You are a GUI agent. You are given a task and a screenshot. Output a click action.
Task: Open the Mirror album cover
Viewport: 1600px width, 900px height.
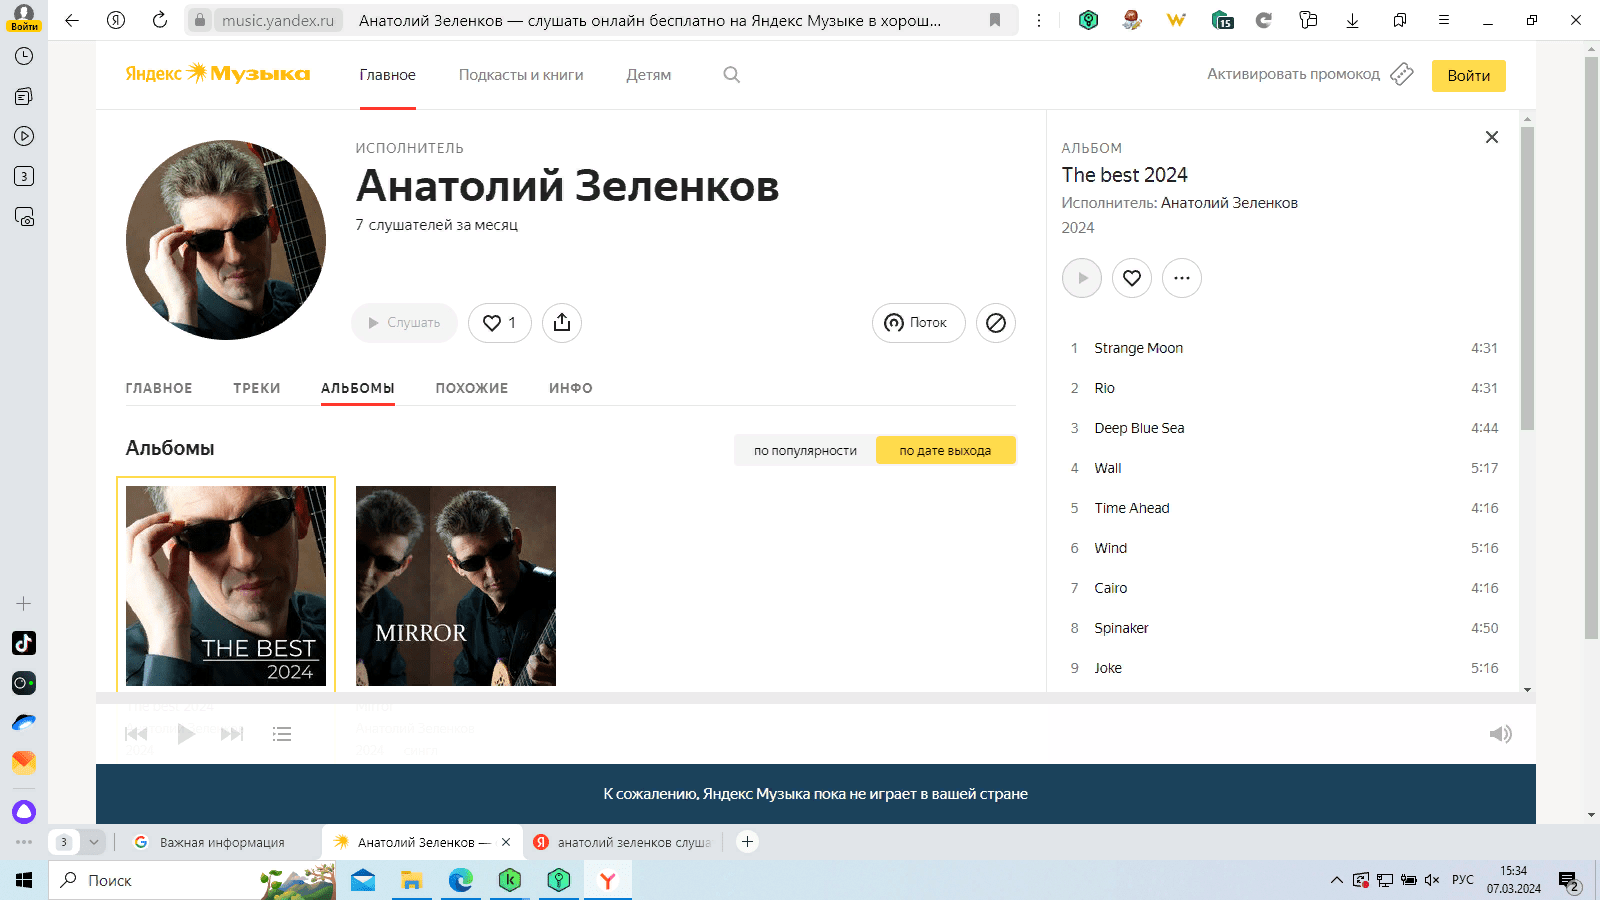click(x=456, y=586)
